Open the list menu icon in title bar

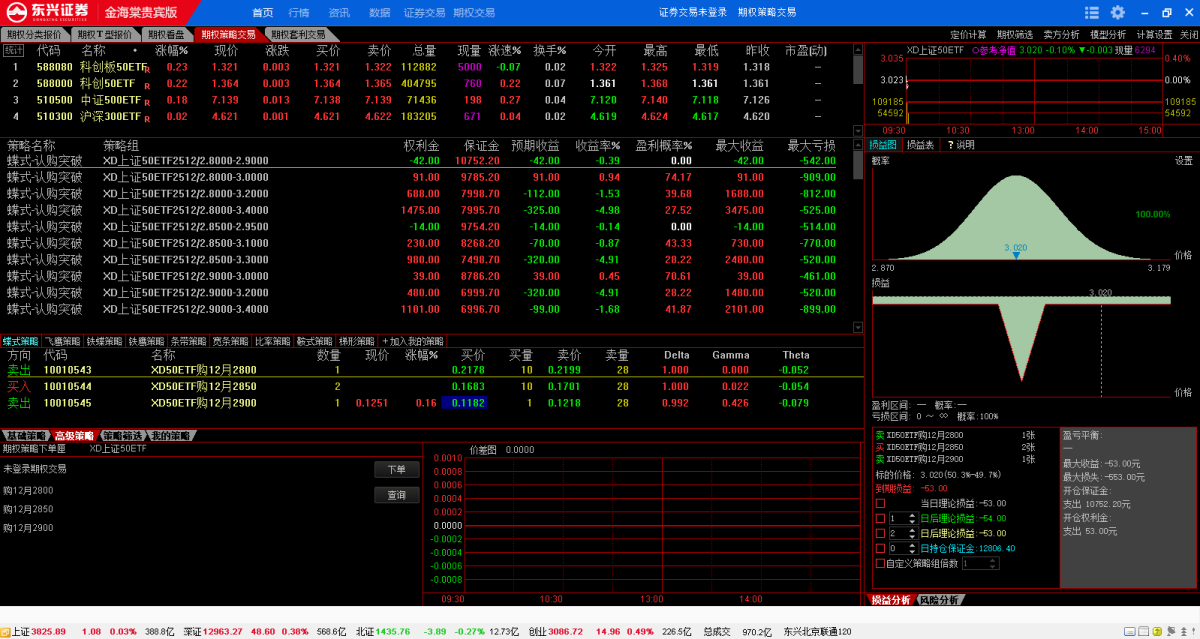(1093, 12)
